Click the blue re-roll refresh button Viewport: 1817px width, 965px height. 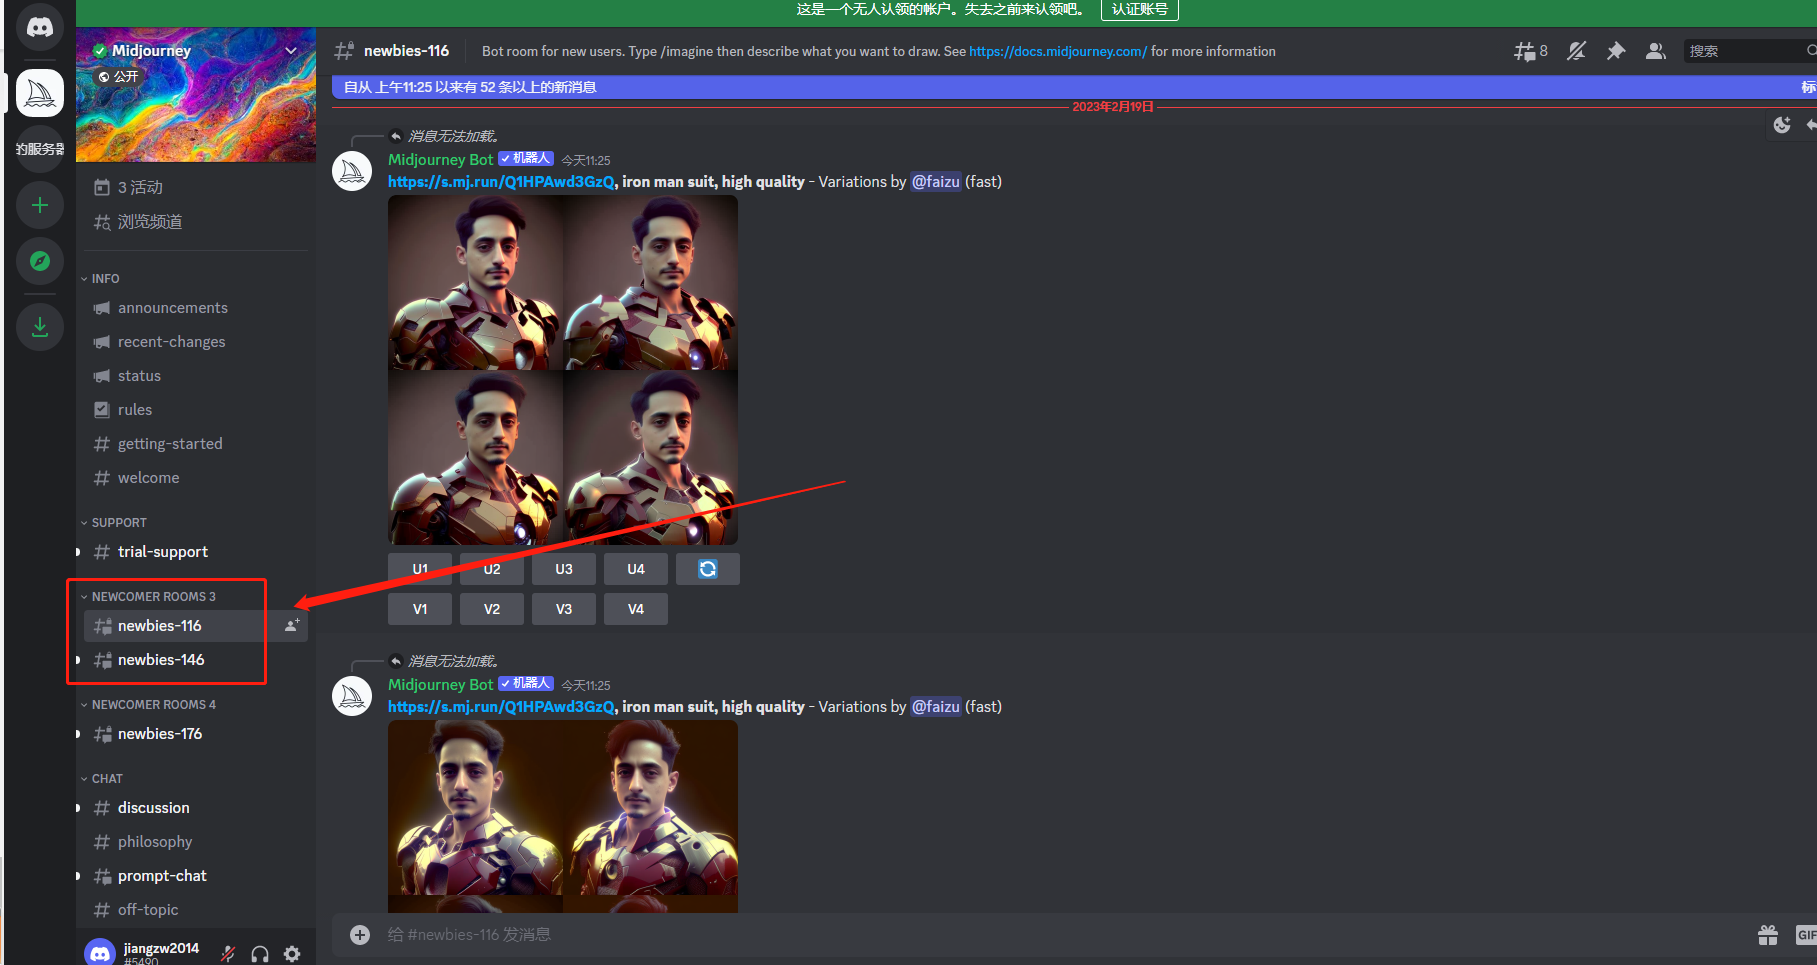pyautogui.click(x=708, y=569)
